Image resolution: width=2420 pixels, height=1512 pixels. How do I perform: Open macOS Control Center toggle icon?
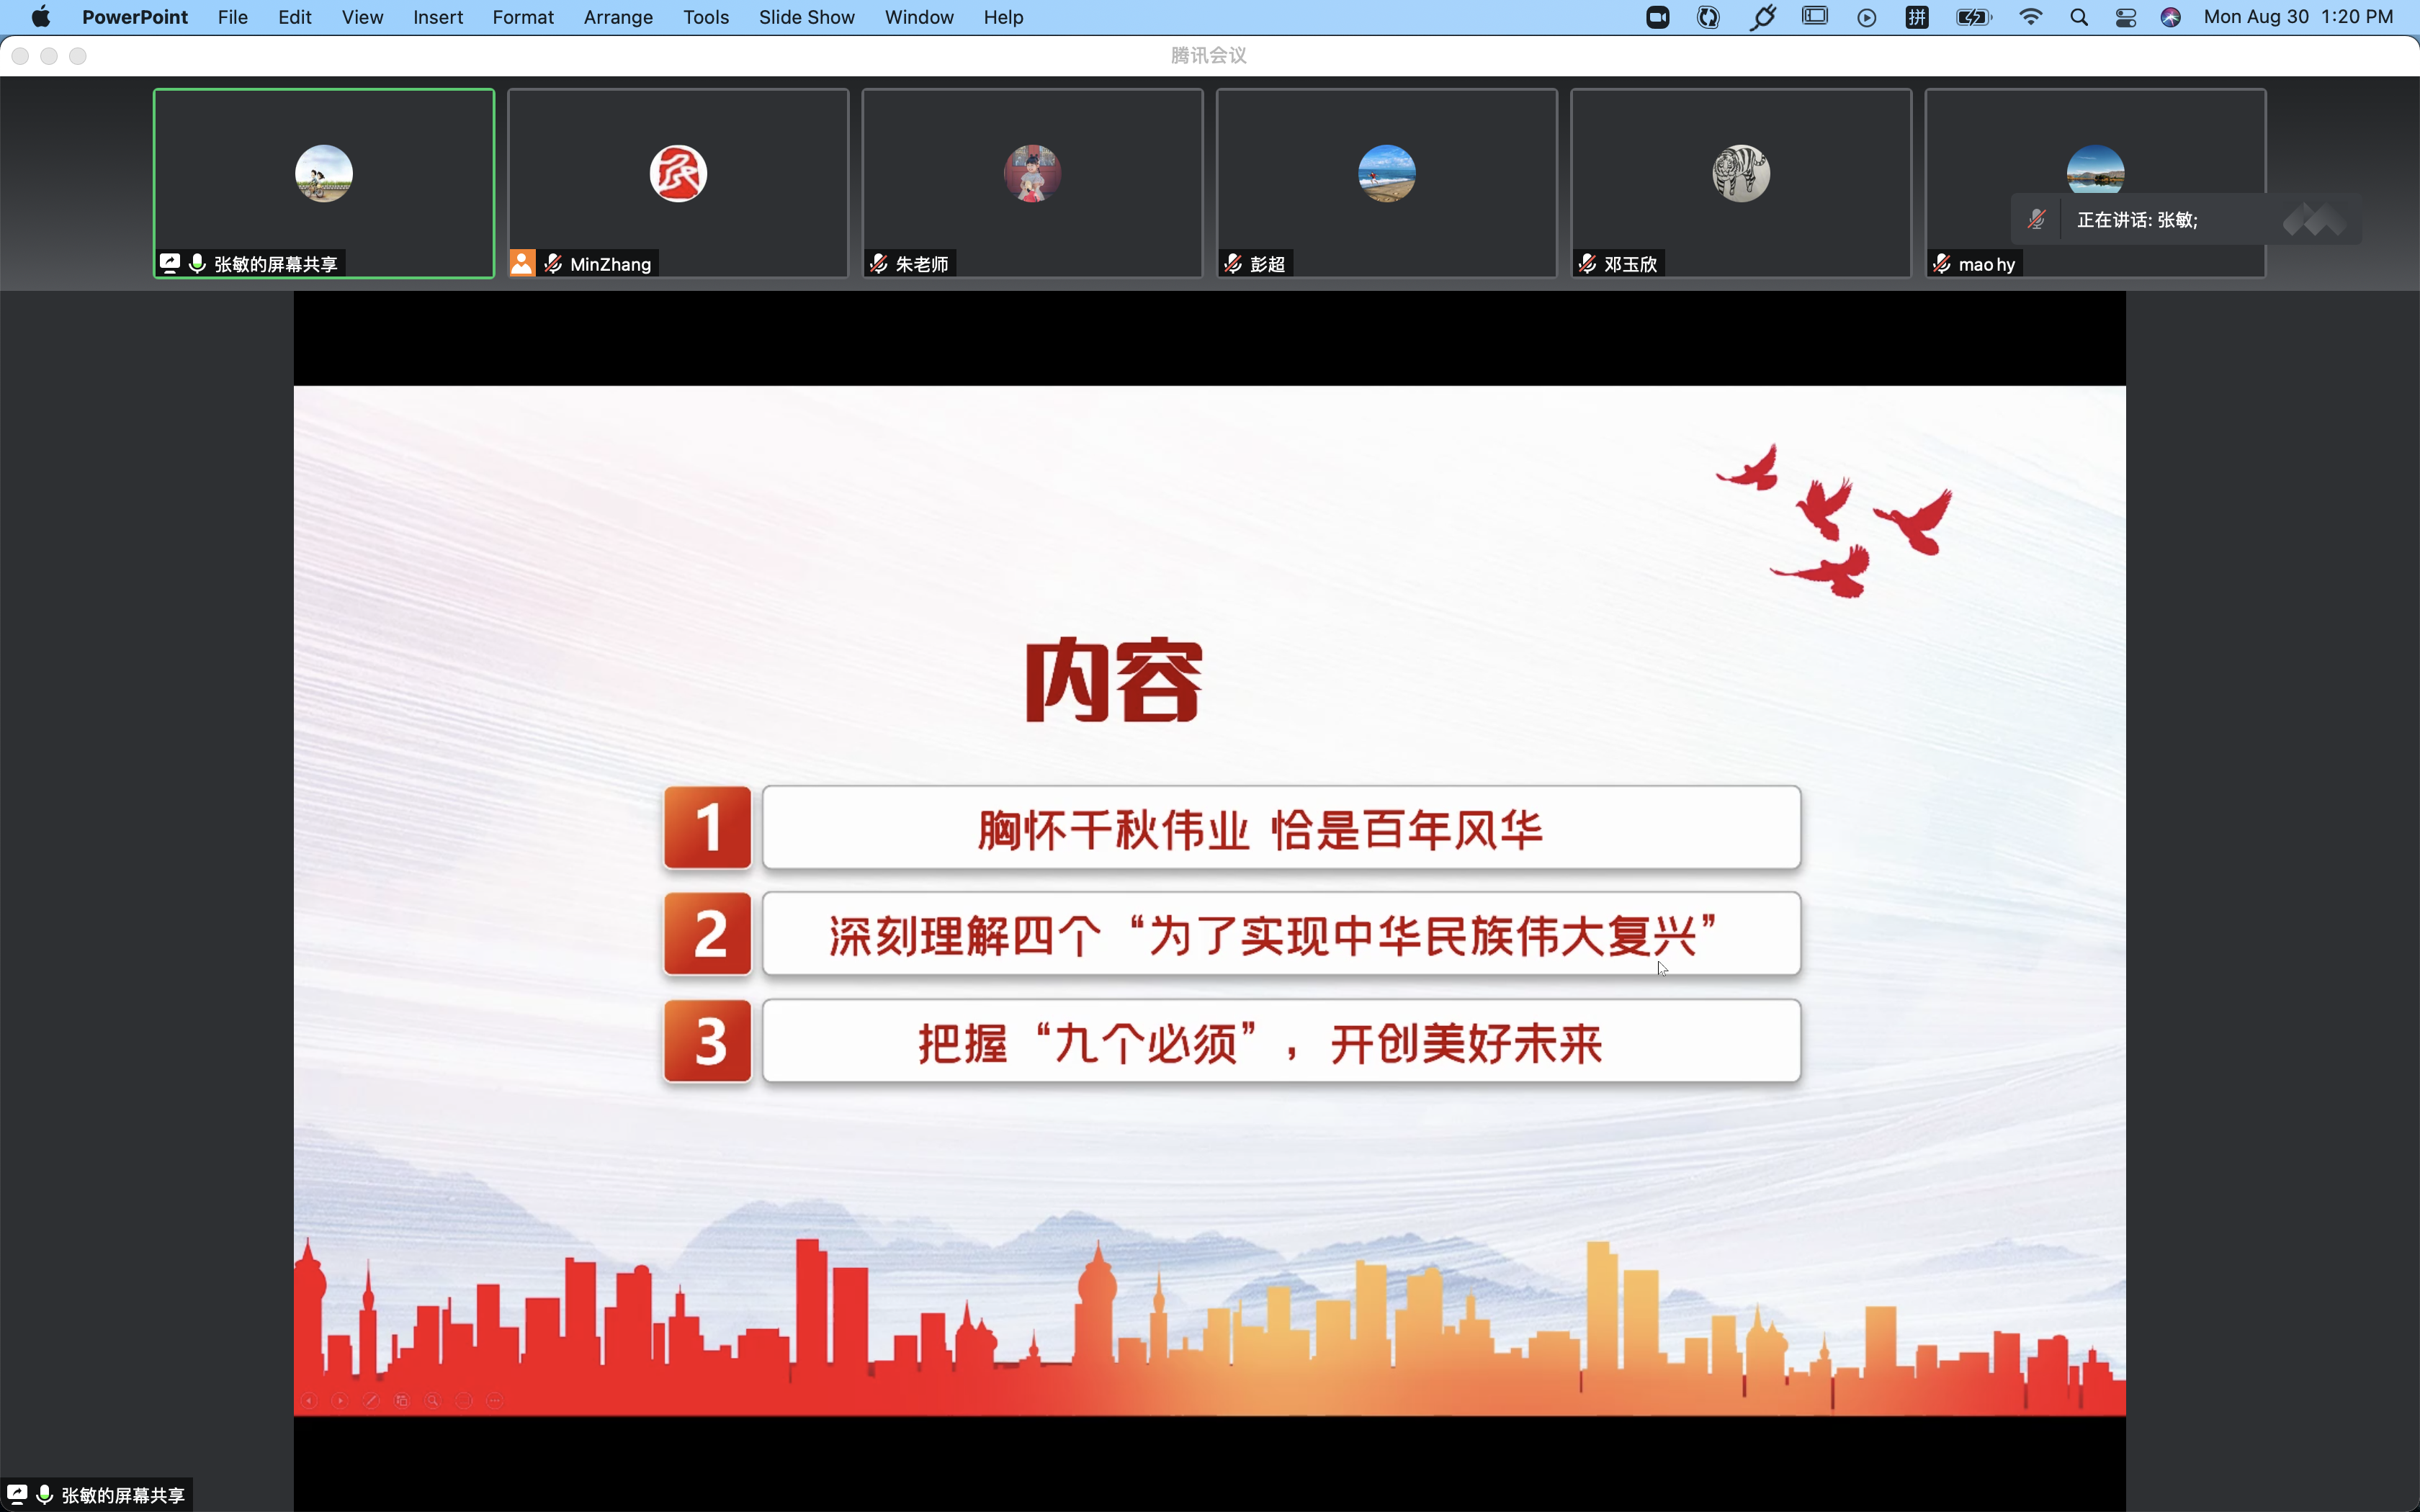click(2126, 17)
